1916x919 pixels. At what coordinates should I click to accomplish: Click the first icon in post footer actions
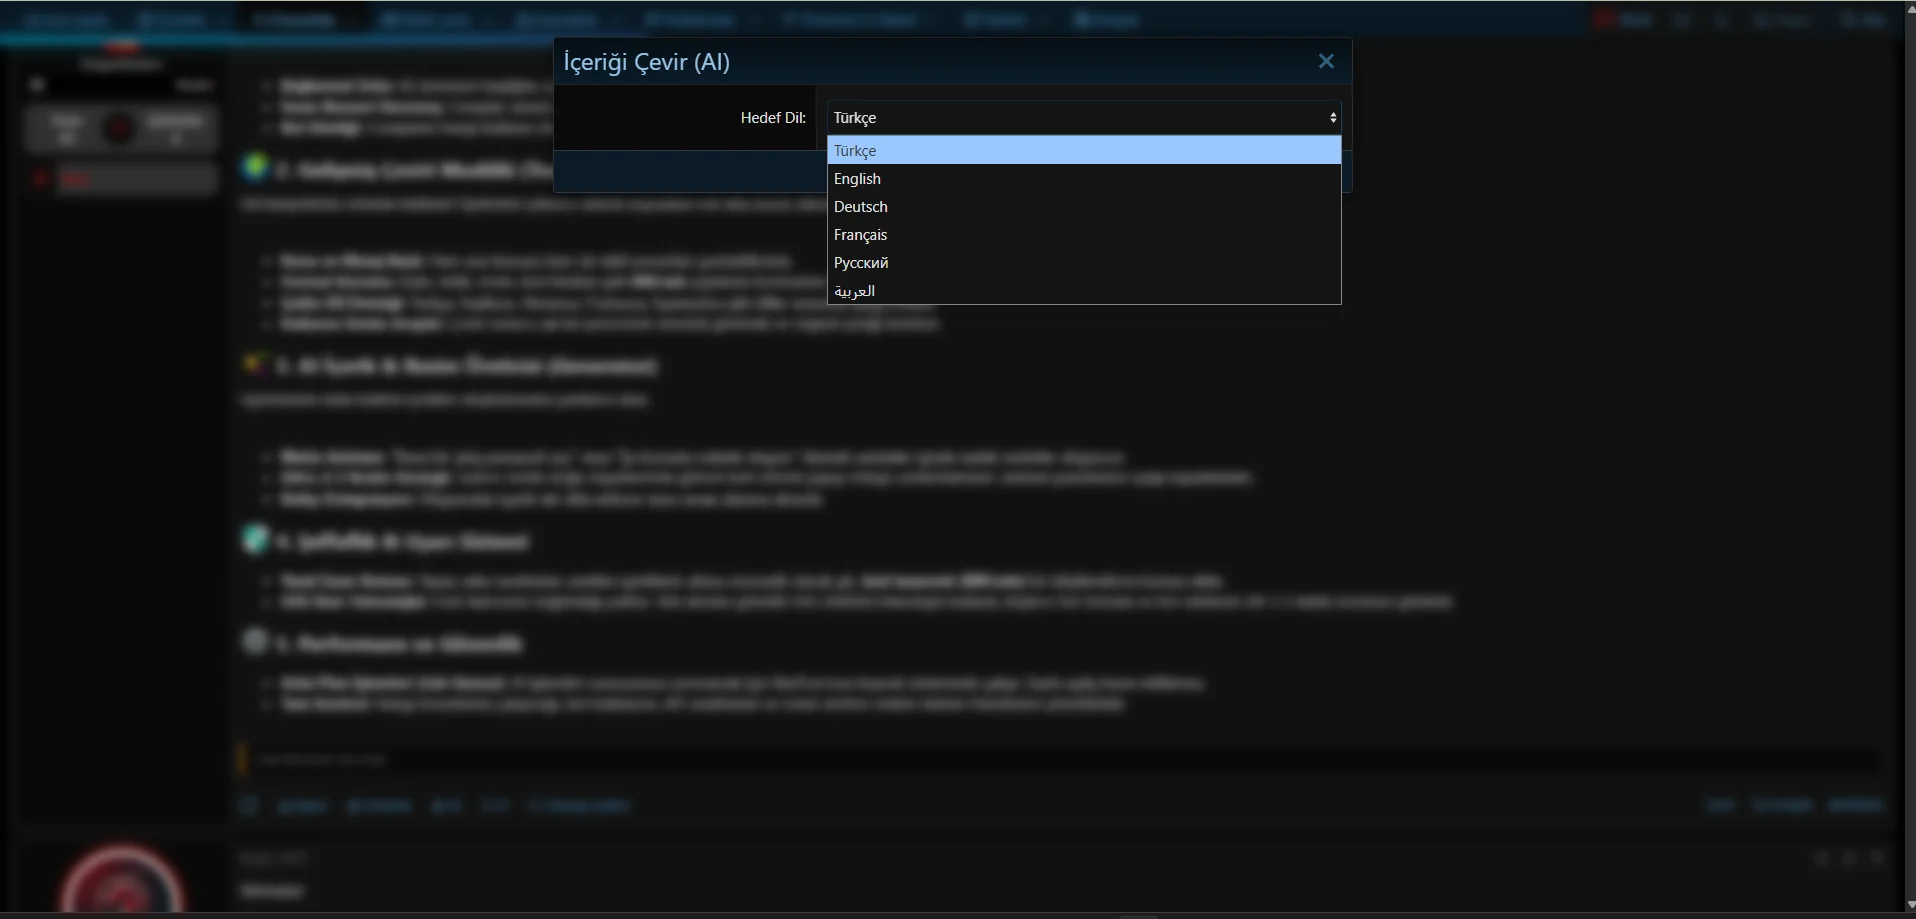click(x=249, y=806)
